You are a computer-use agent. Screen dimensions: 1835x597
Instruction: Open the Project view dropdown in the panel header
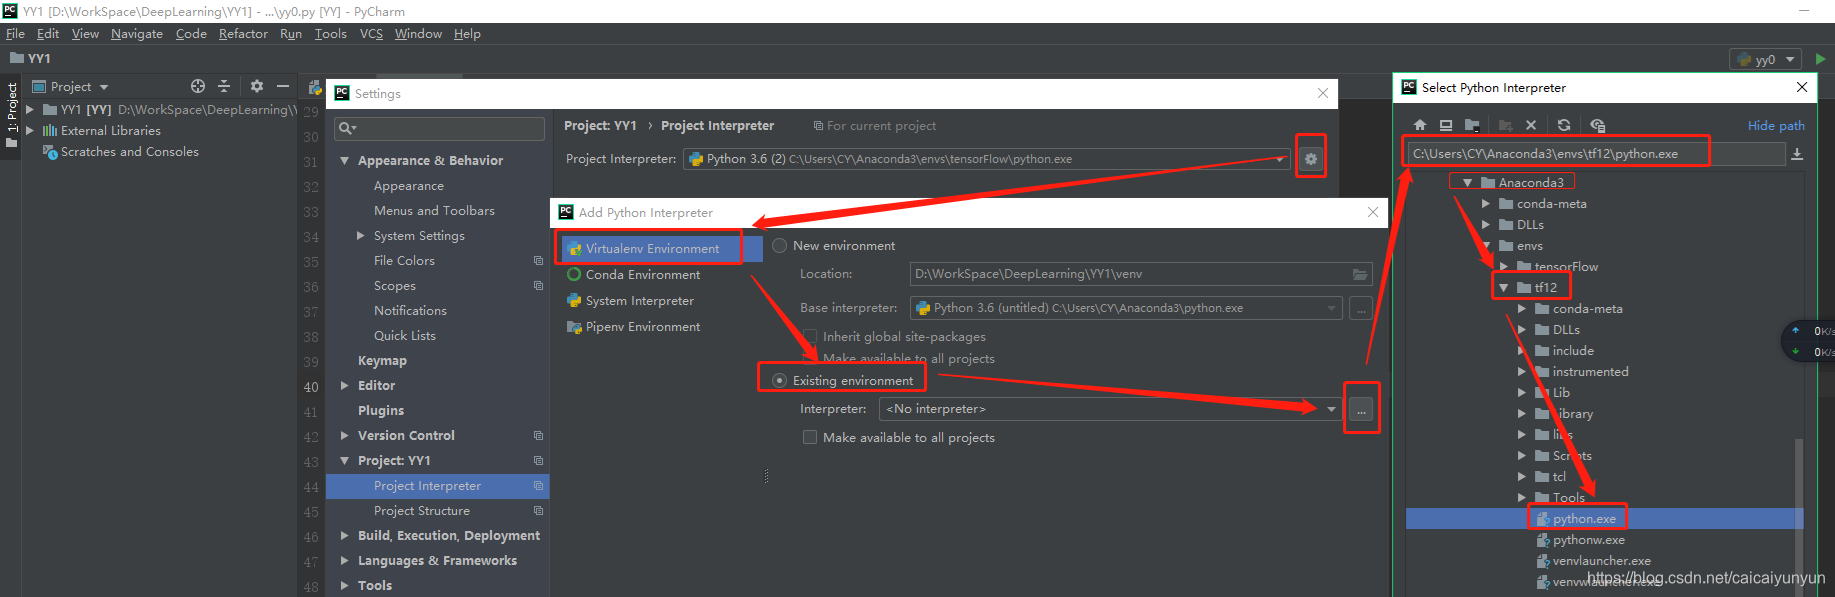click(x=104, y=87)
